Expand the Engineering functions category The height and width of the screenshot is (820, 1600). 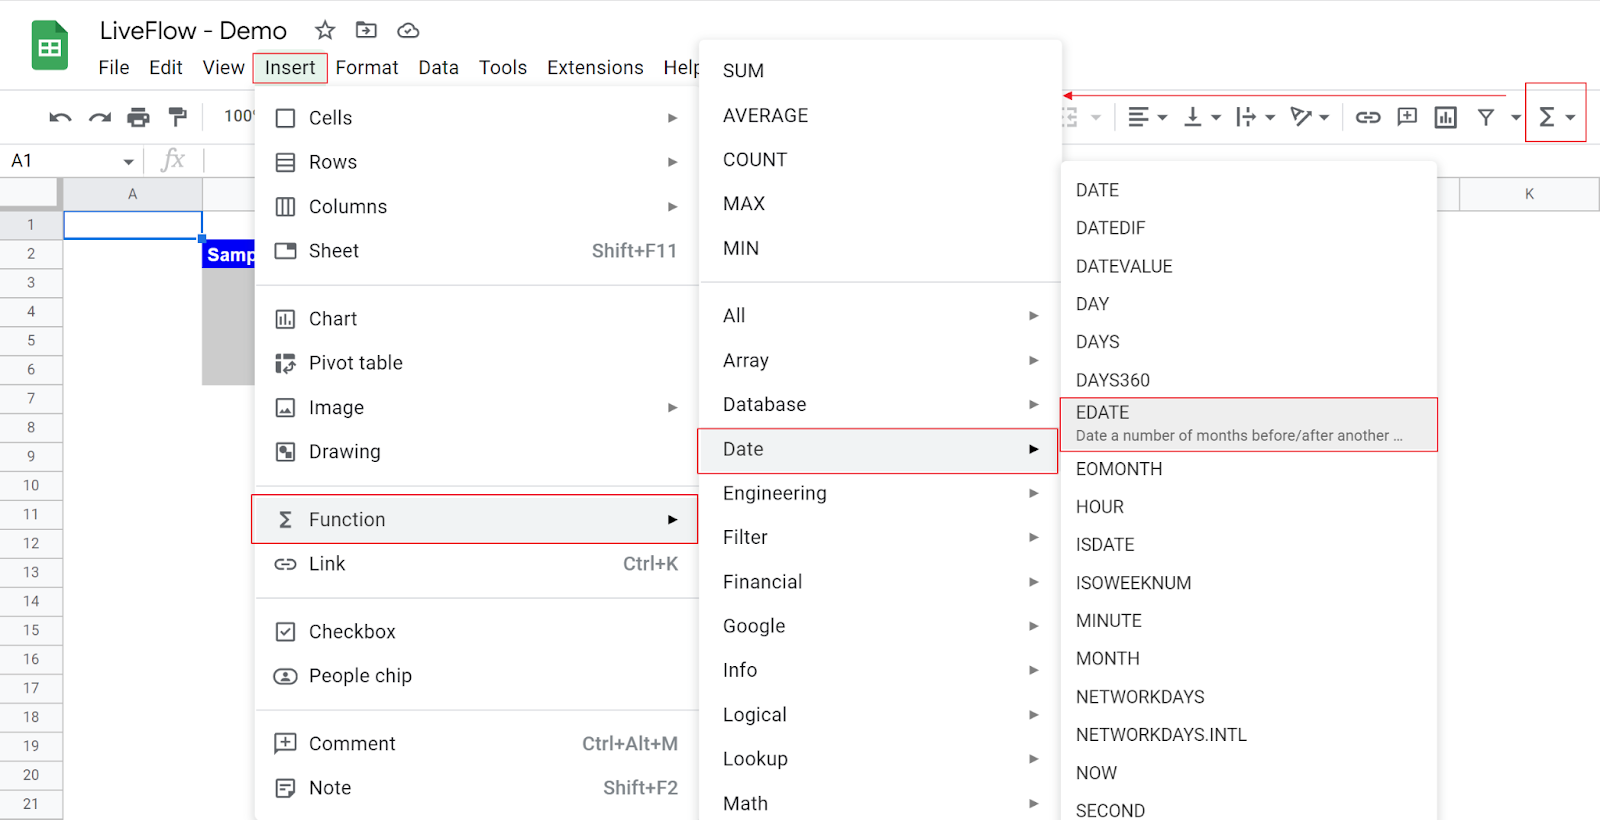pyautogui.click(x=880, y=494)
